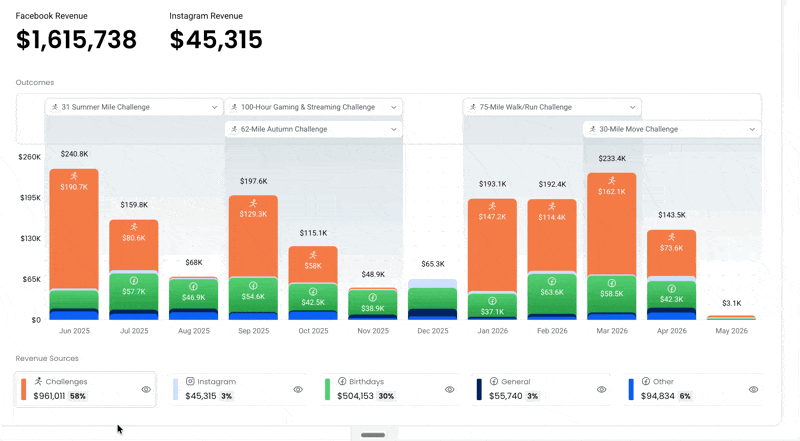Click the dark navy General color swatch
Viewport: 800px width, 441px height.
pos(479,389)
